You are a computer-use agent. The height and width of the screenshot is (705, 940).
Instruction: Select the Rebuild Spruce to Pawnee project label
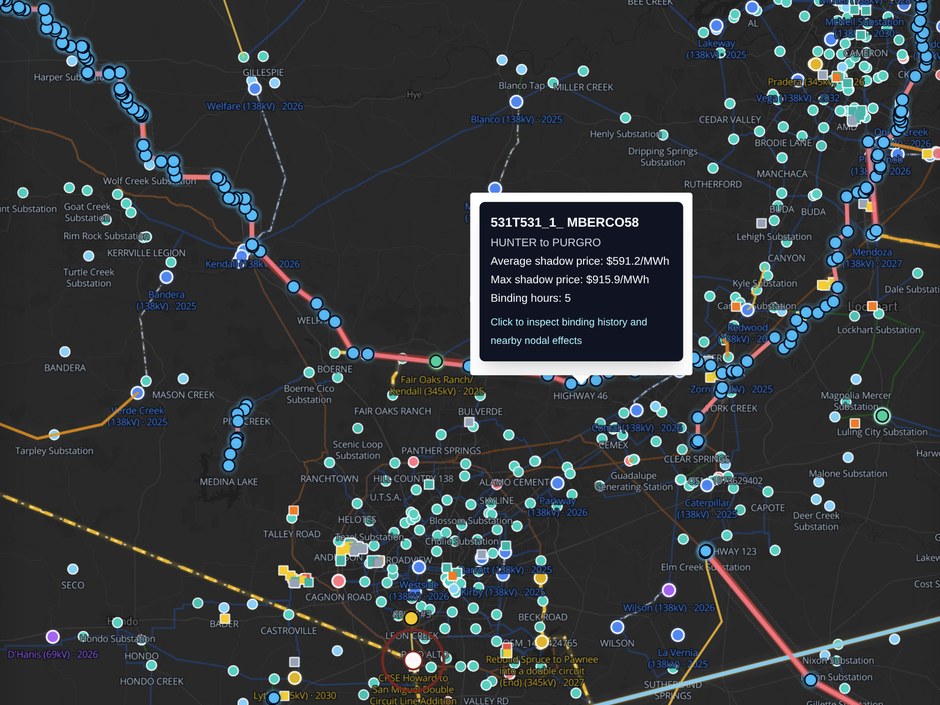pos(542,671)
